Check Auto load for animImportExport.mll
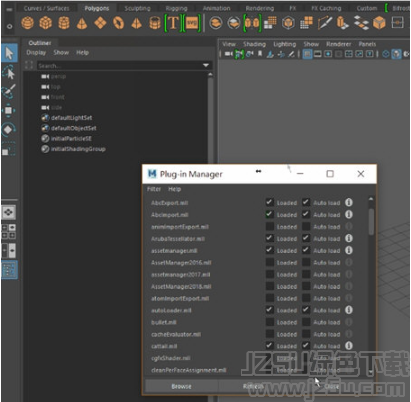The image size is (411, 402). point(306,227)
